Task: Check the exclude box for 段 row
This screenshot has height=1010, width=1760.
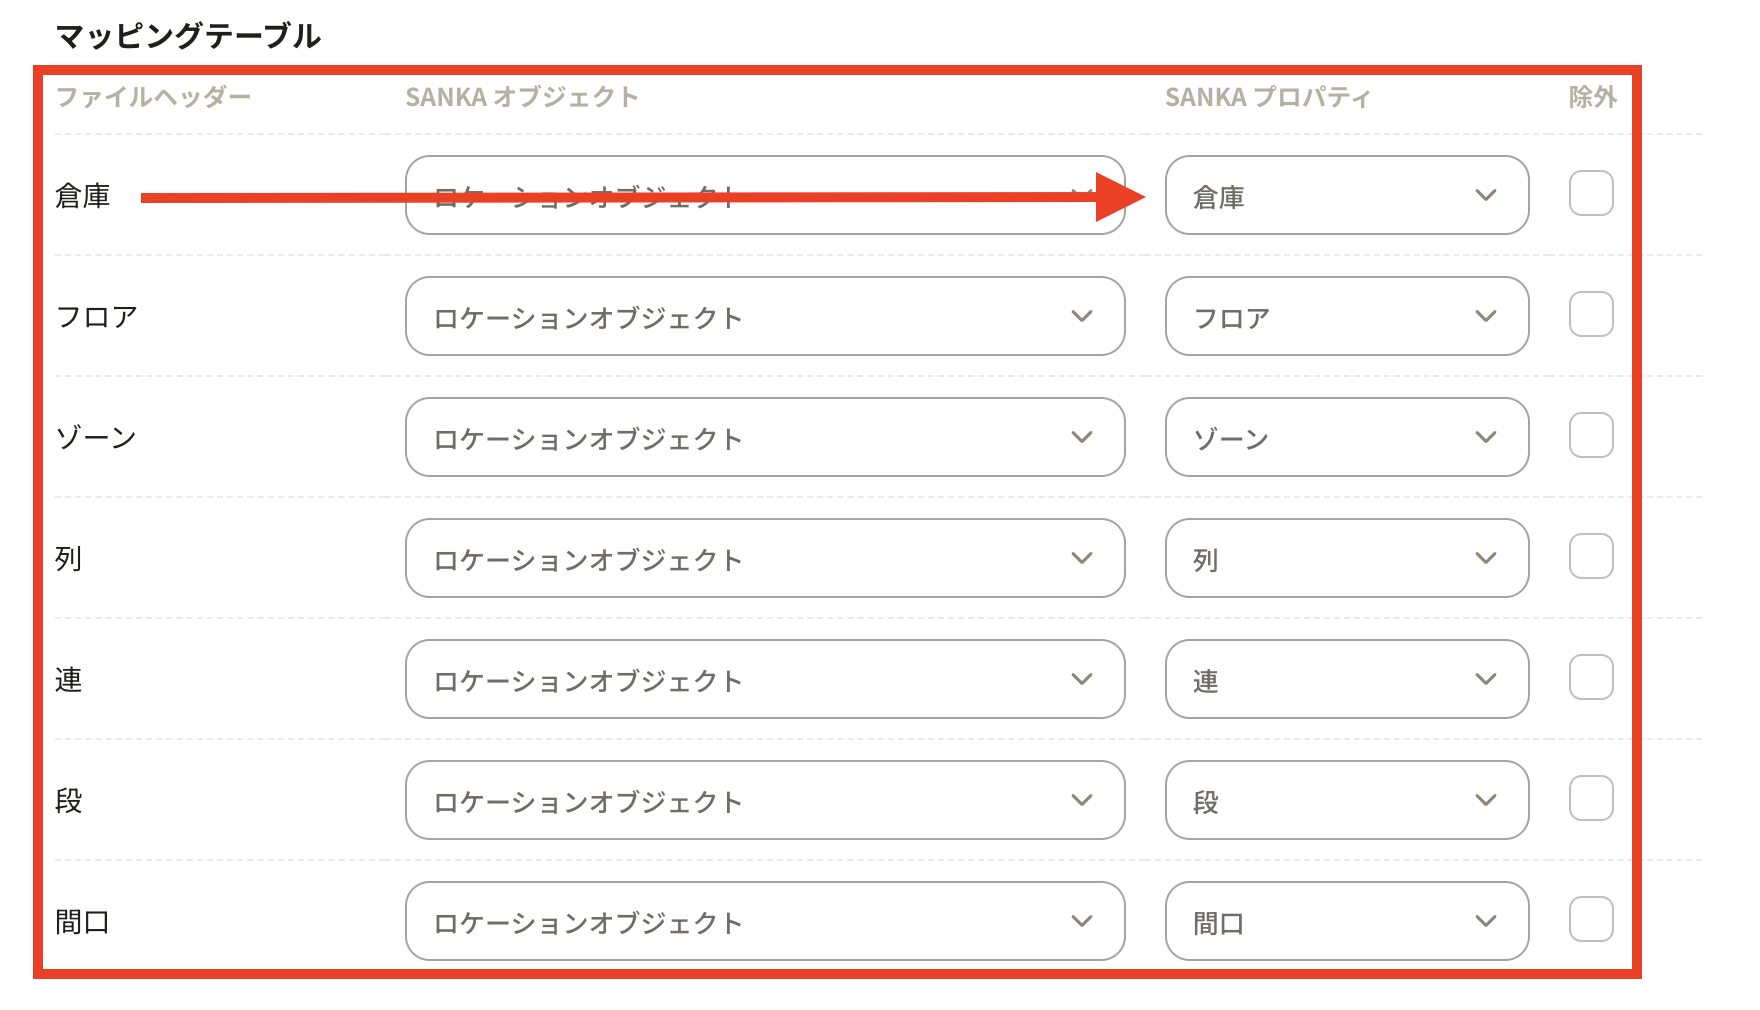Action: pyautogui.click(x=1590, y=799)
